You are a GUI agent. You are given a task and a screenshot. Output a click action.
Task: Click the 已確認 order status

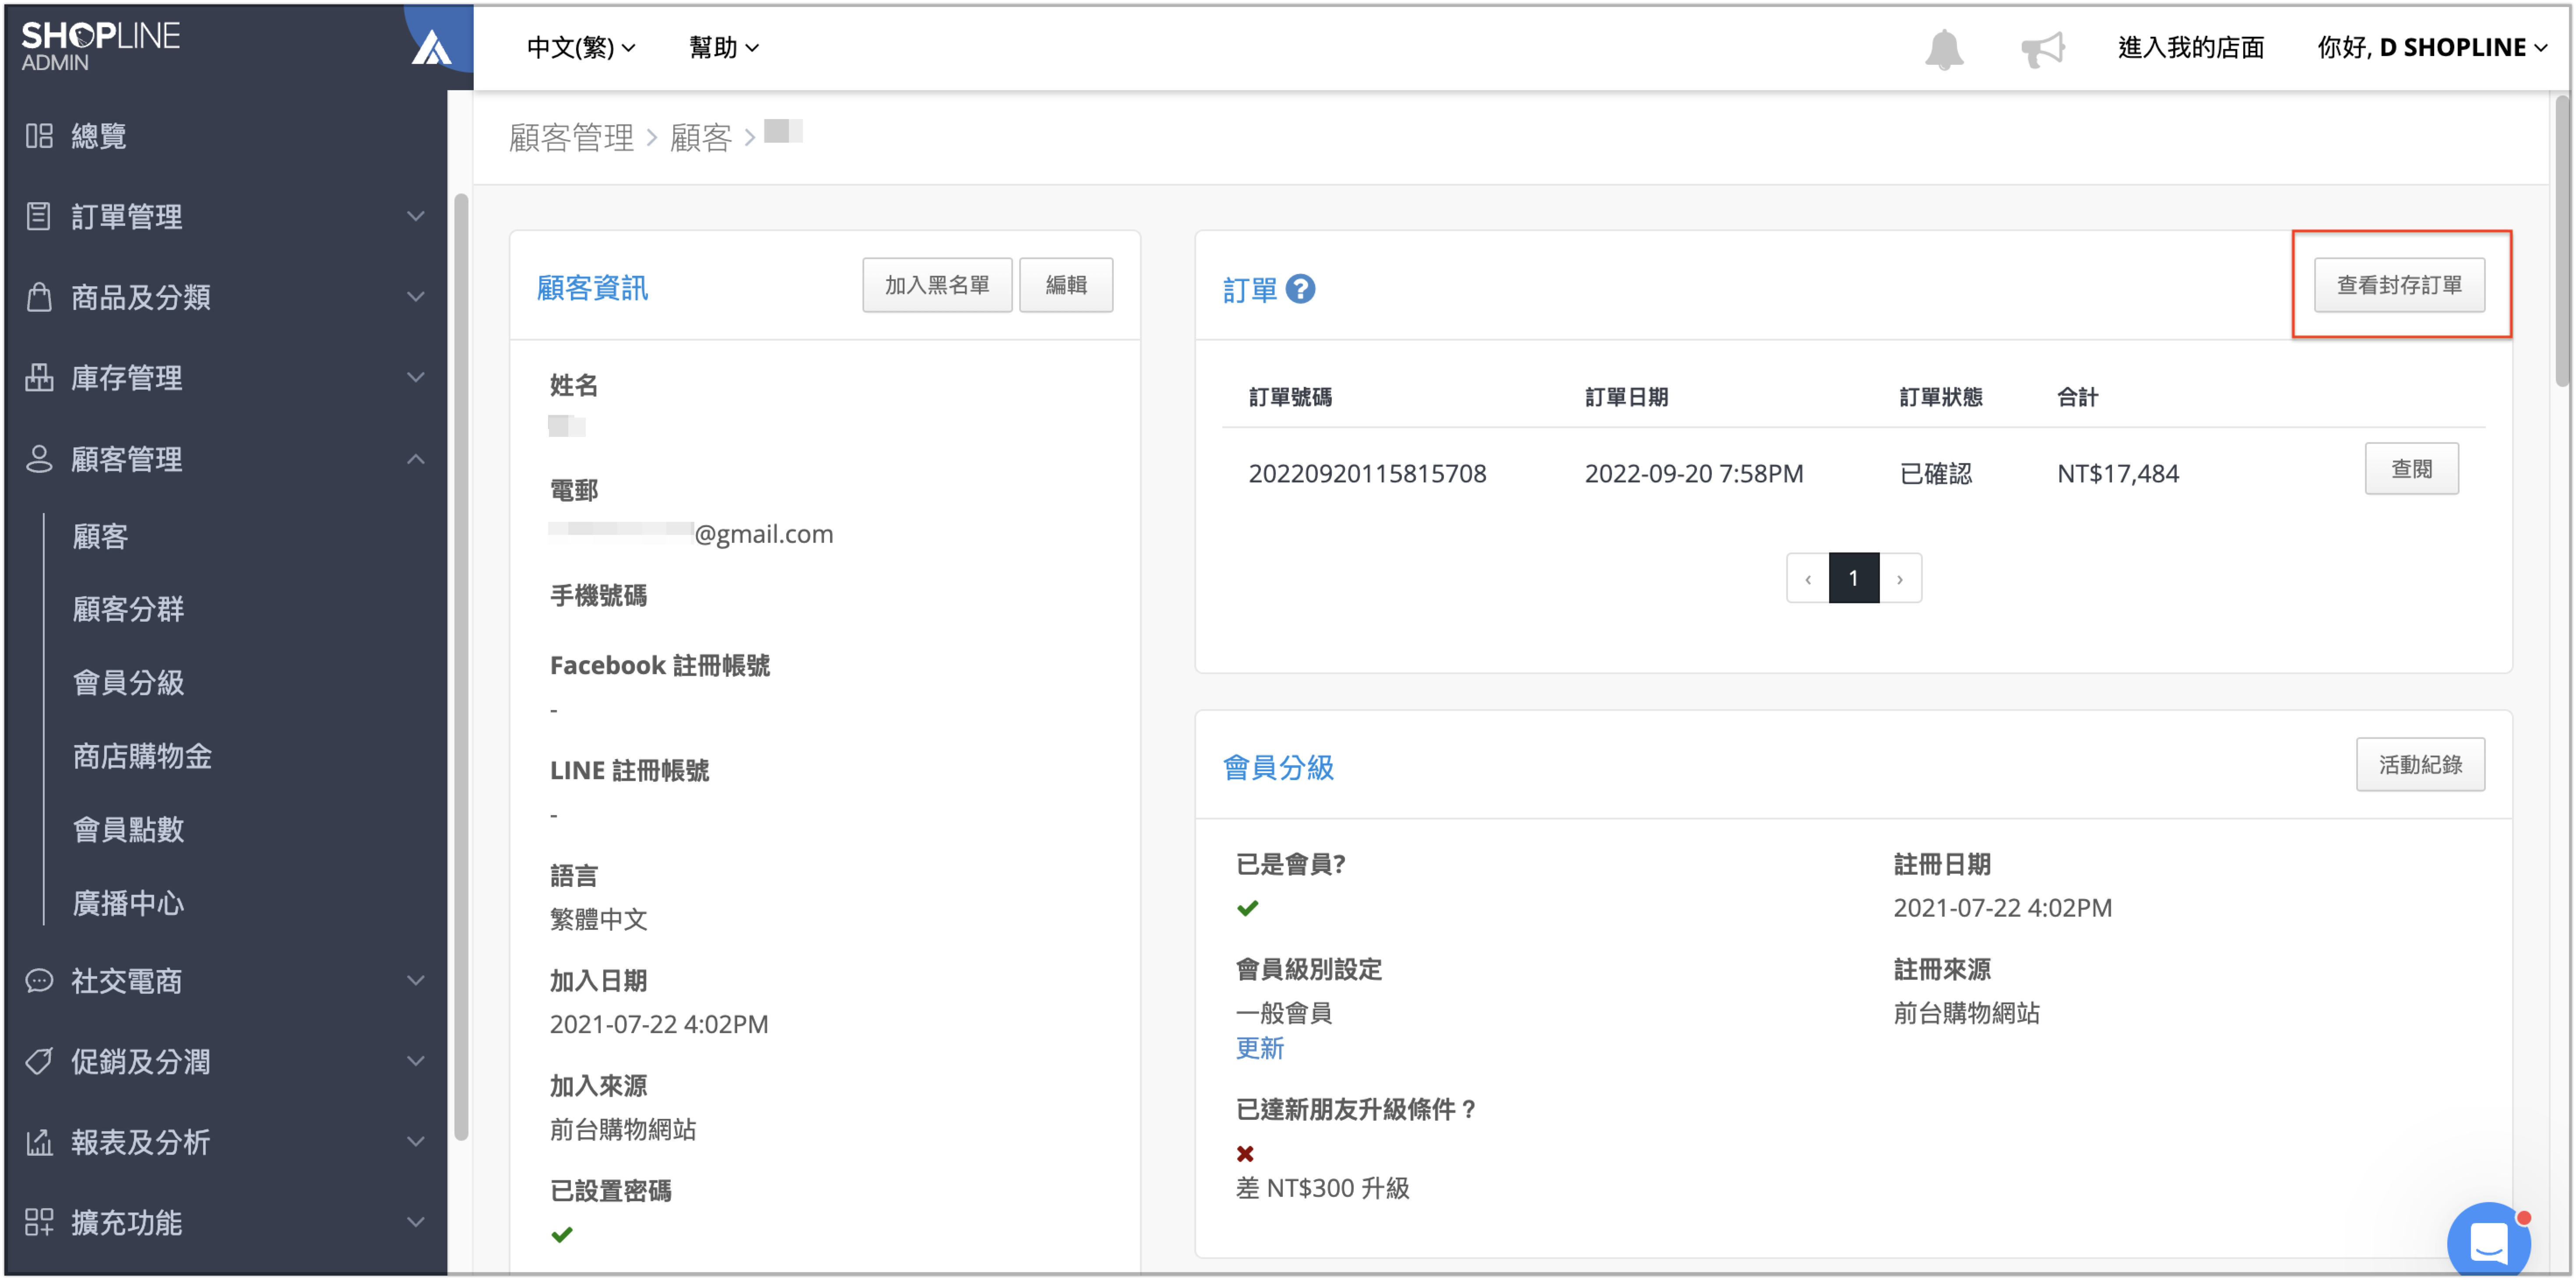click(x=1935, y=473)
